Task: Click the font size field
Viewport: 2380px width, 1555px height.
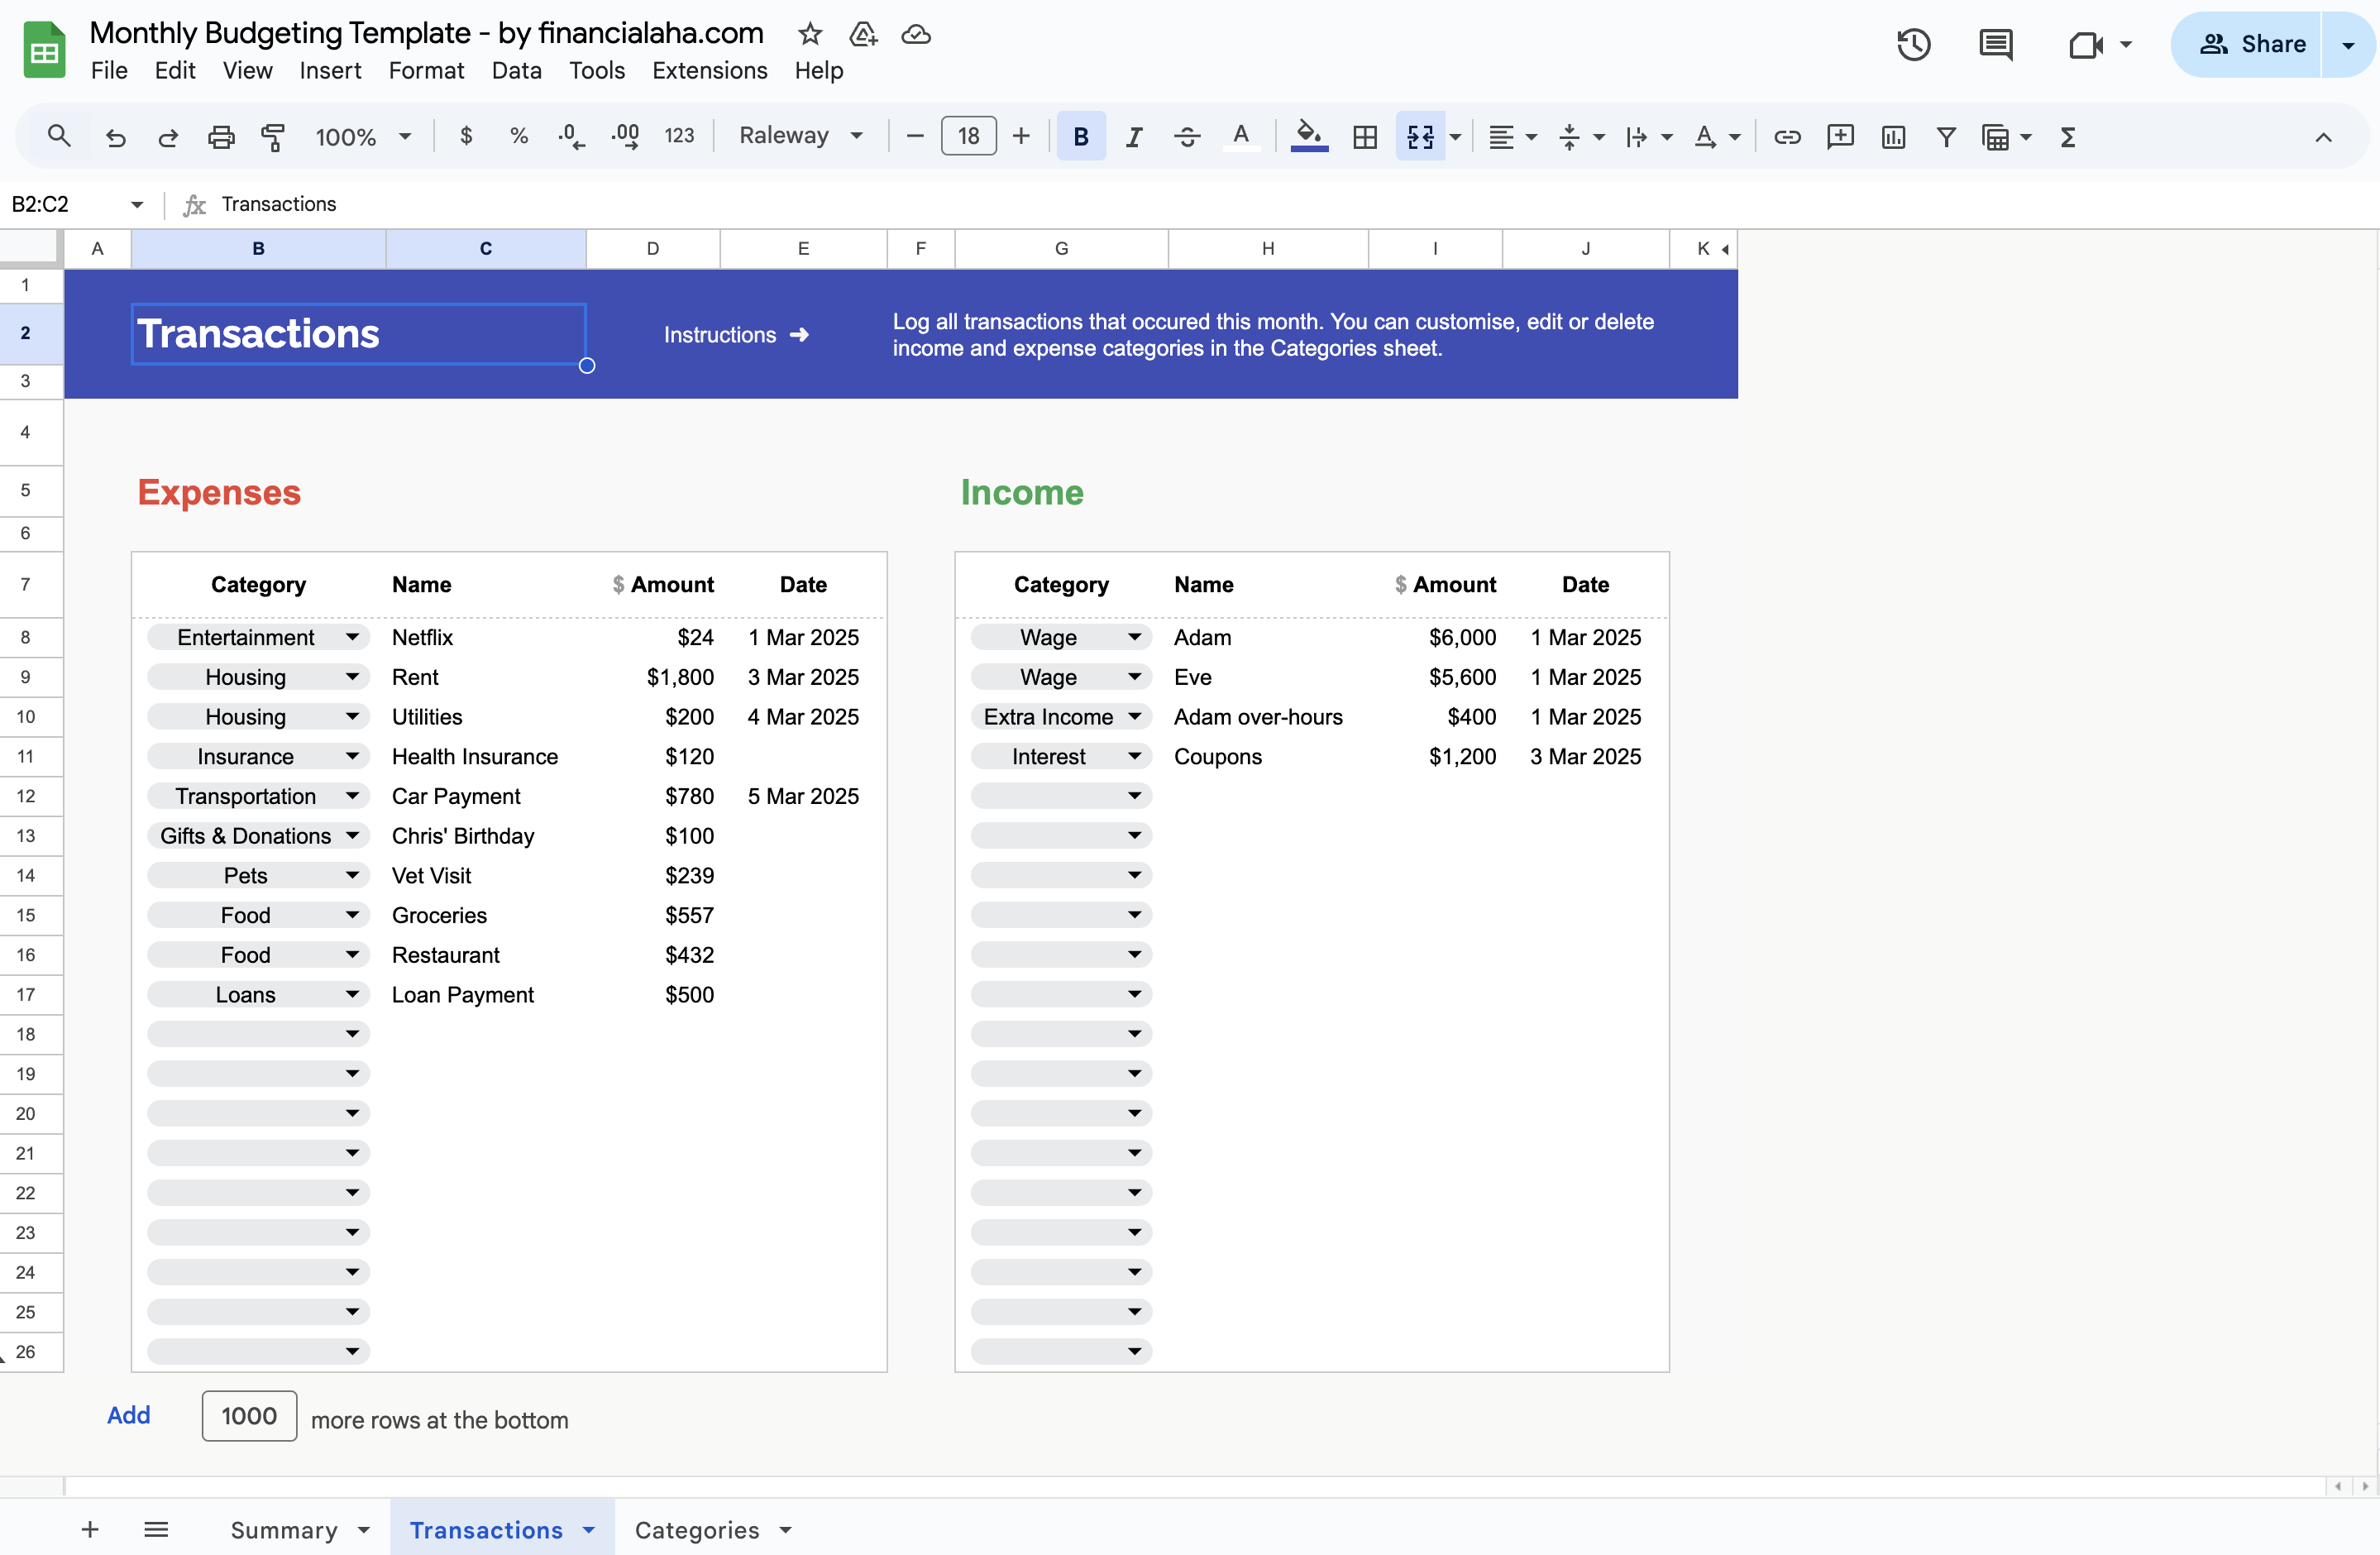Action: (968, 136)
